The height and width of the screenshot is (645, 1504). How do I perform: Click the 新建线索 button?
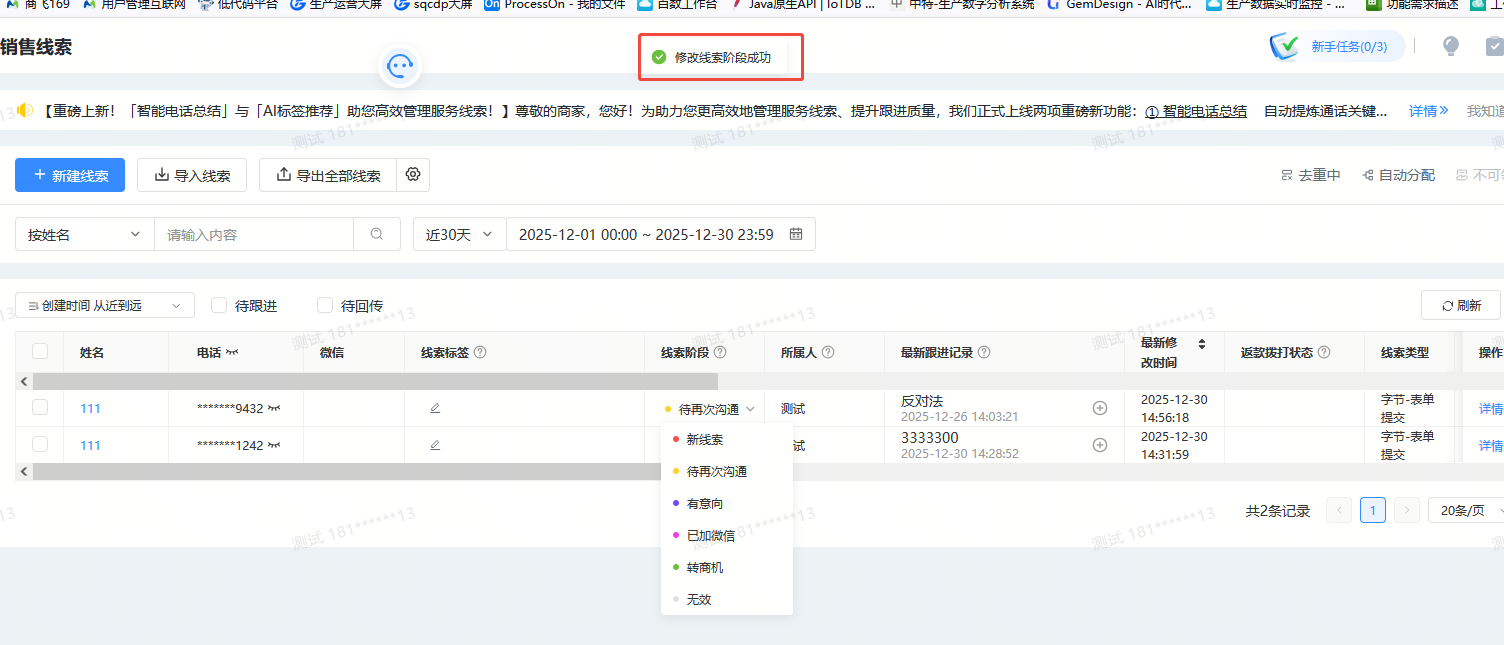coord(70,175)
